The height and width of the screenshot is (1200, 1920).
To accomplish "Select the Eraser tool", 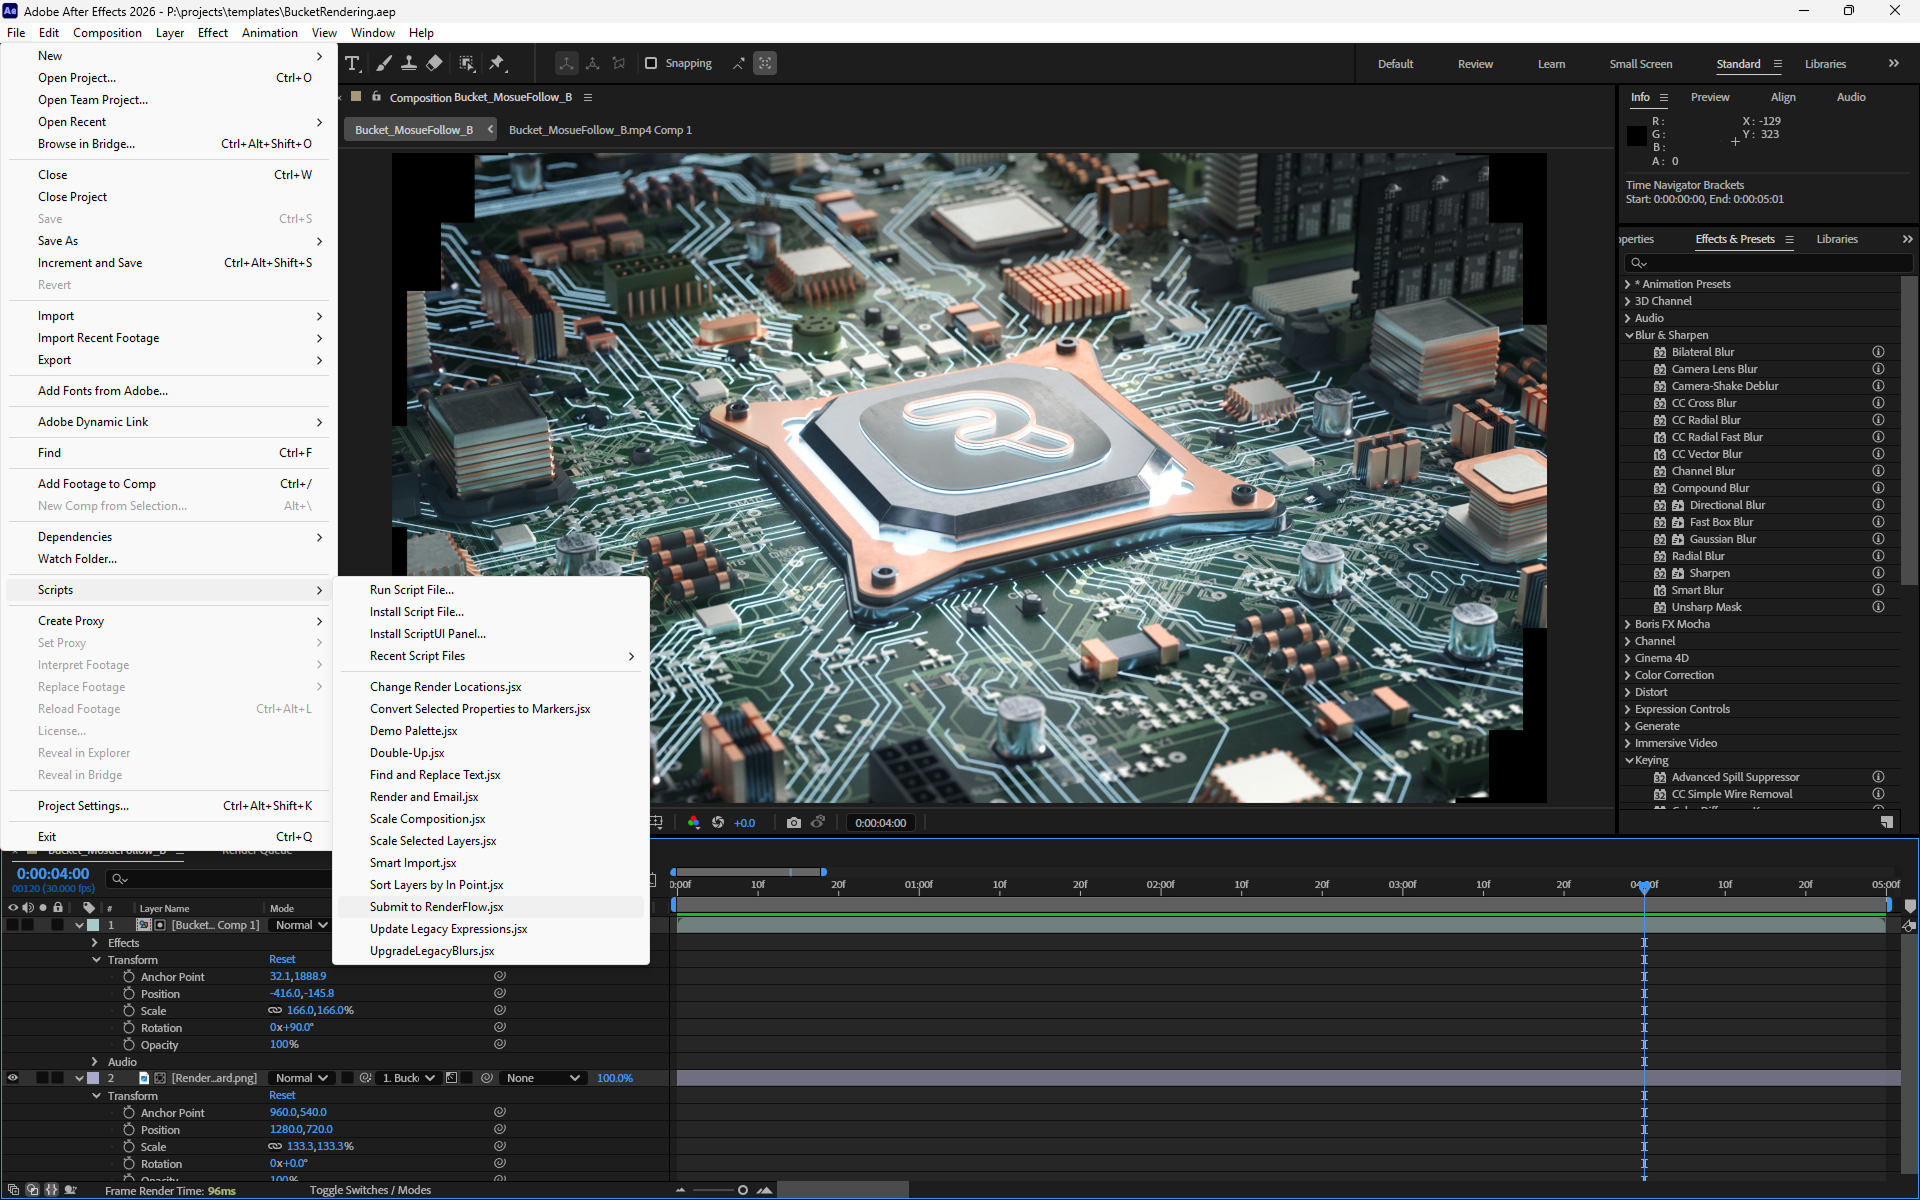I will [434, 63].
